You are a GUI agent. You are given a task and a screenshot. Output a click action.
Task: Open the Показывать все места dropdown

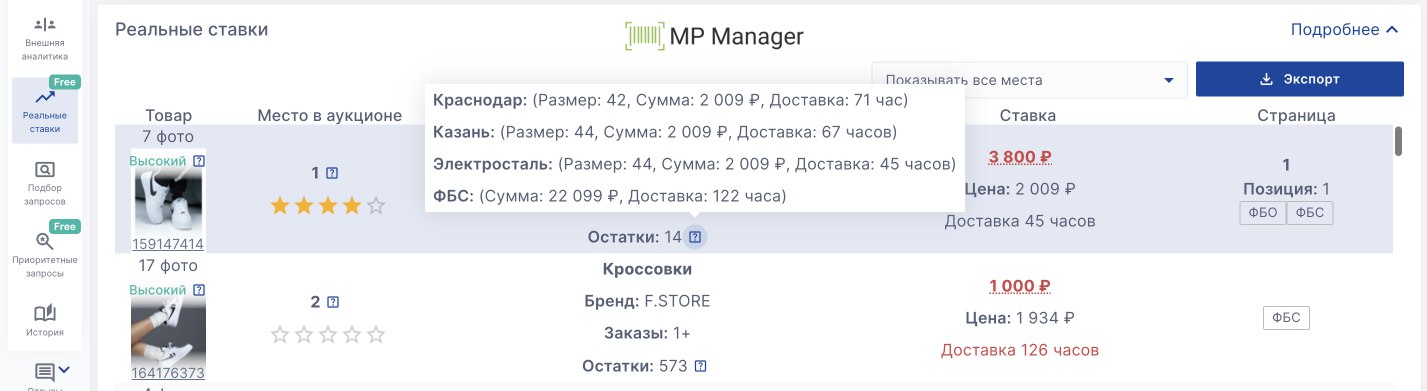pos(1029,80)
